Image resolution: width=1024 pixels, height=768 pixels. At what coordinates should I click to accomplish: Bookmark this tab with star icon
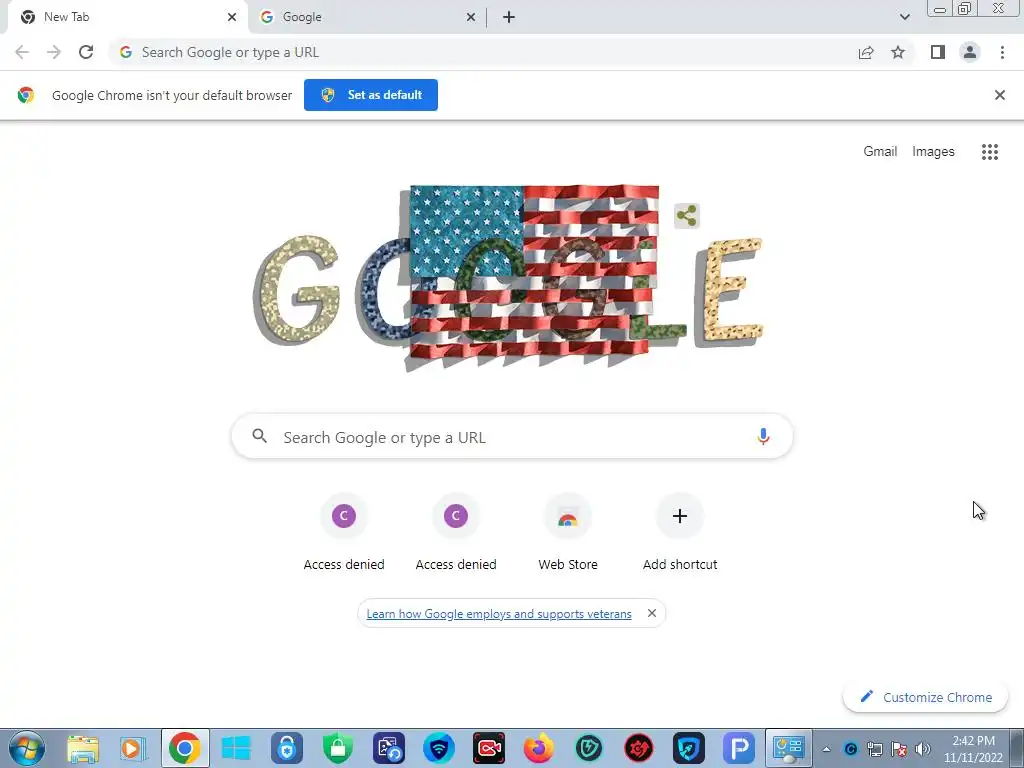pos(898,52)
